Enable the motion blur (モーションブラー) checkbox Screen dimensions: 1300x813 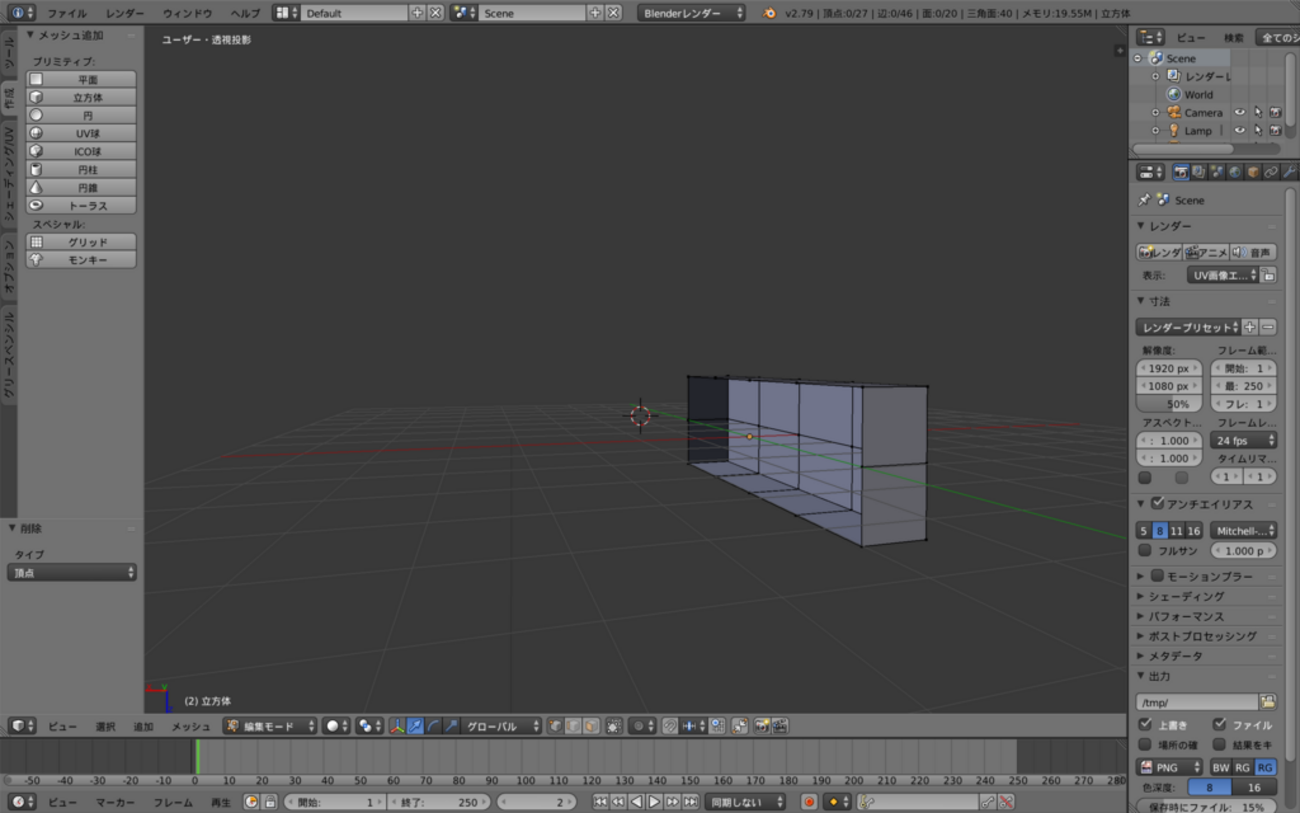(x=1157, y=576)
